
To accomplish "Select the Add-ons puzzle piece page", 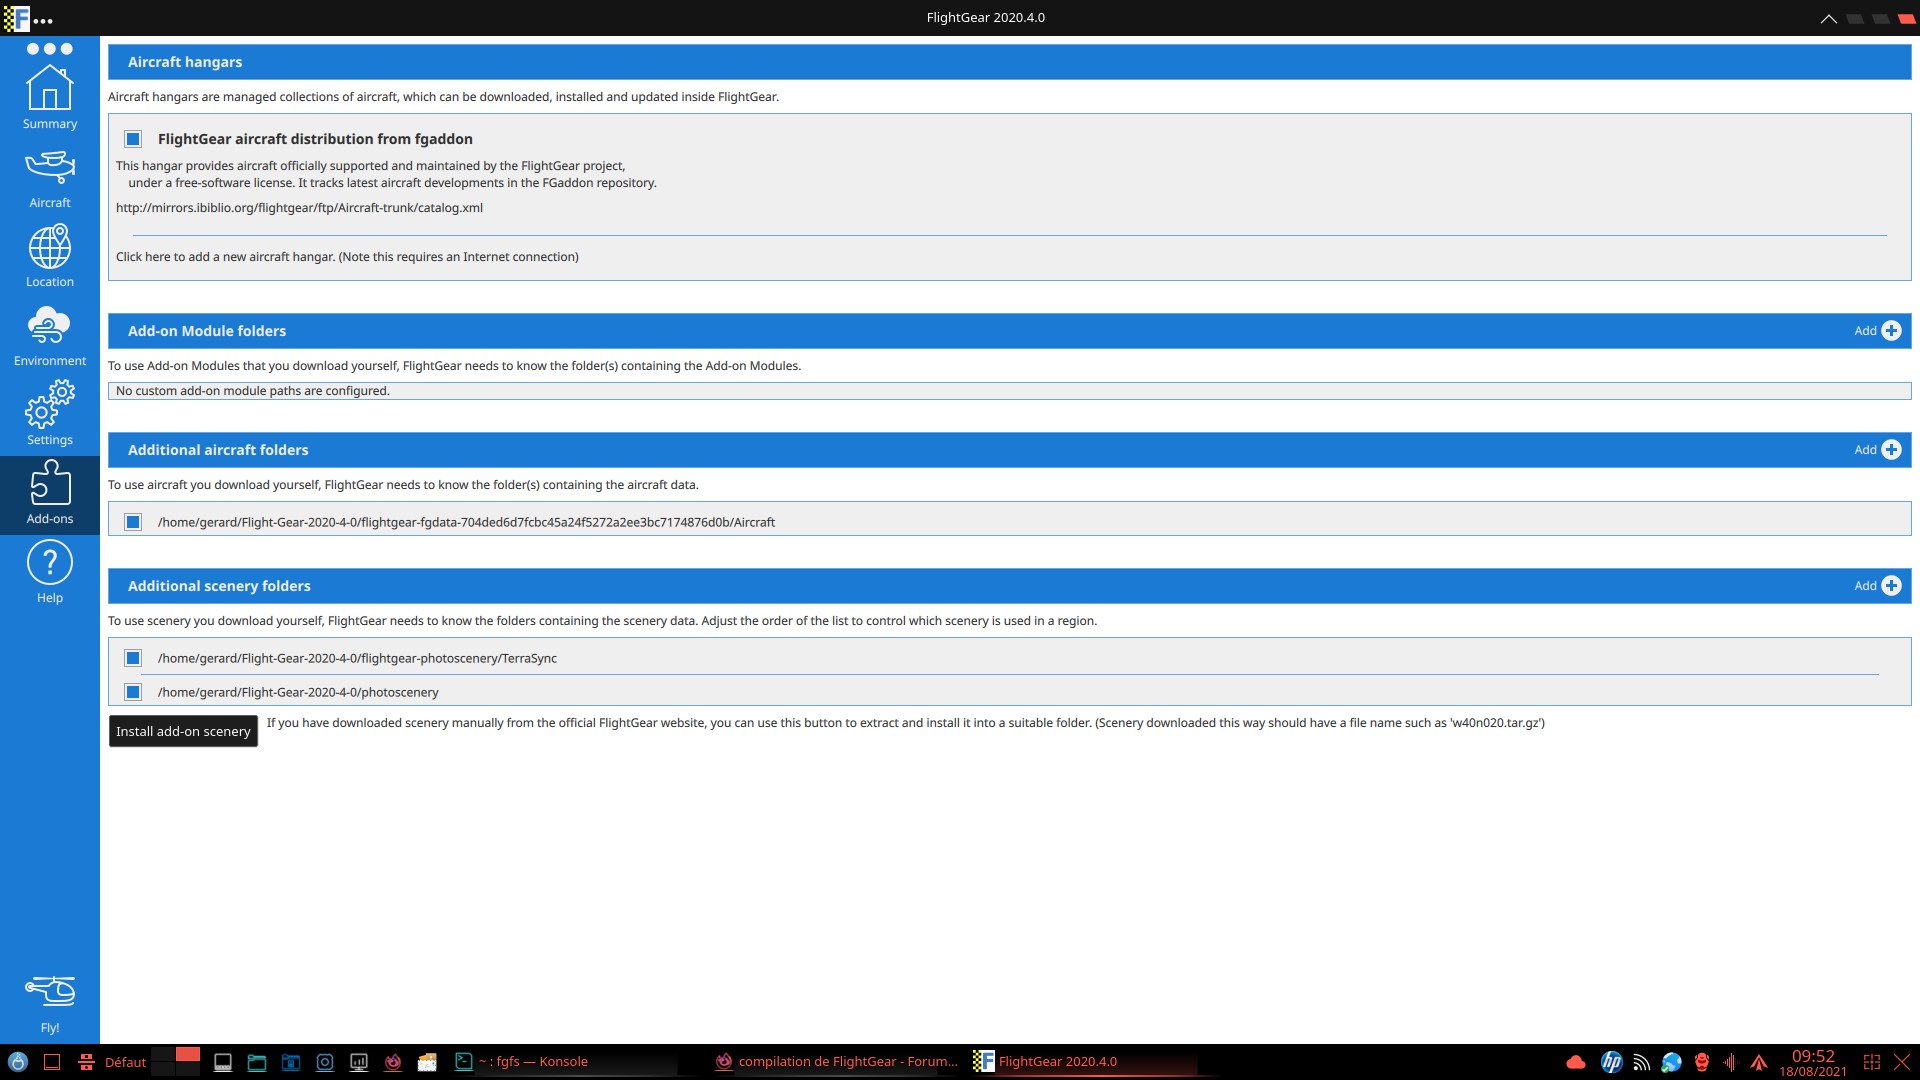I will tap(50, 494).
